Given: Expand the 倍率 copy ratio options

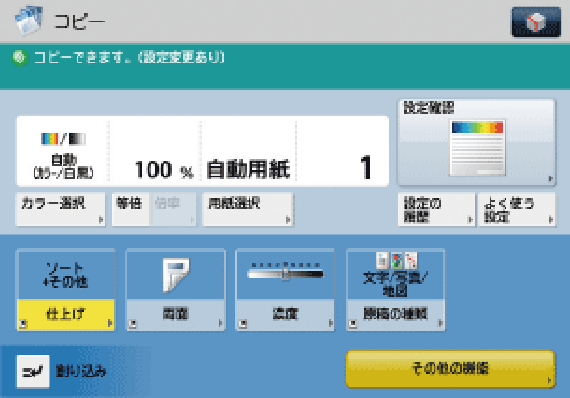Looking at the screenshot, I should point(173,209).
